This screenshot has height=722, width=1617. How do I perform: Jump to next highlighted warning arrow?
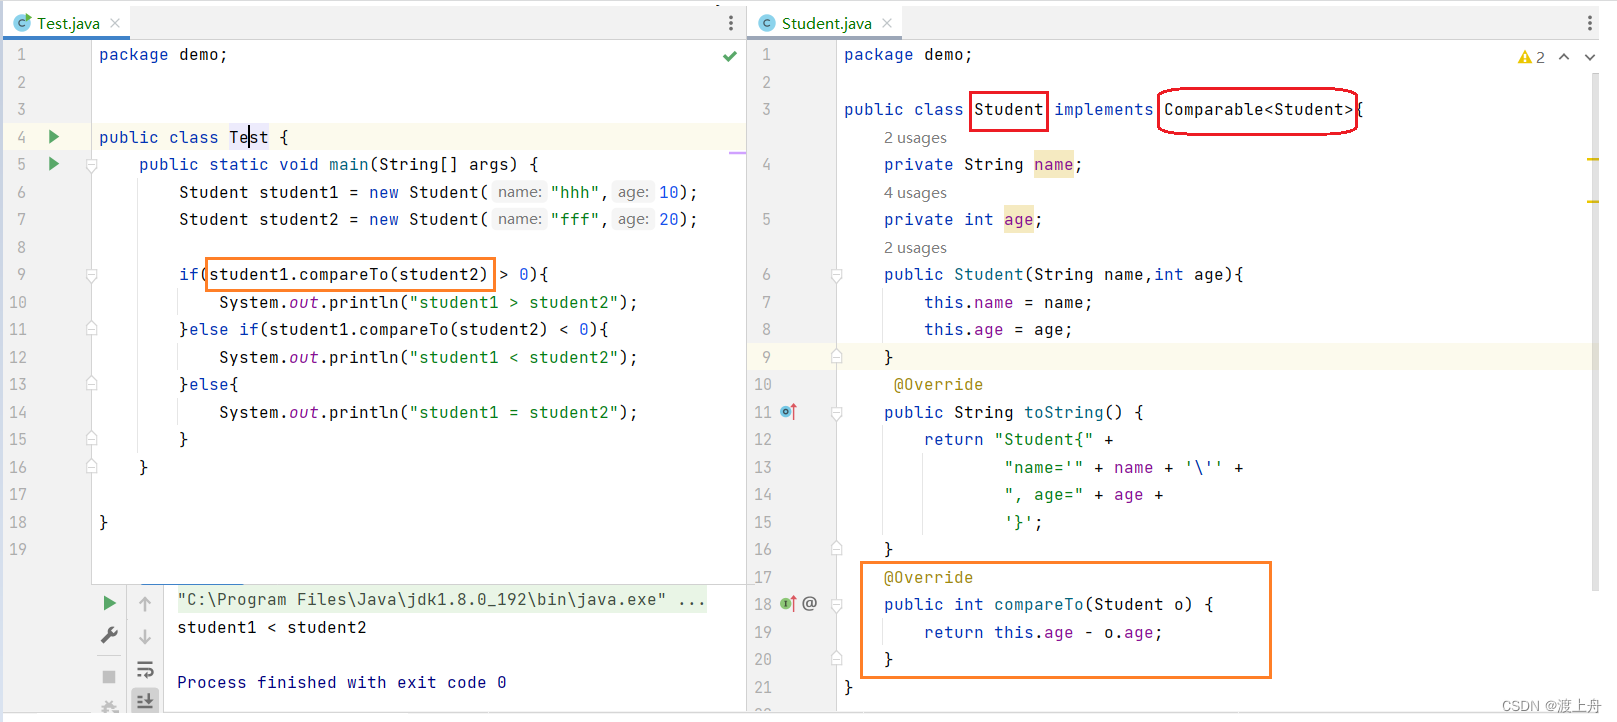click(x=1590, y=57)
